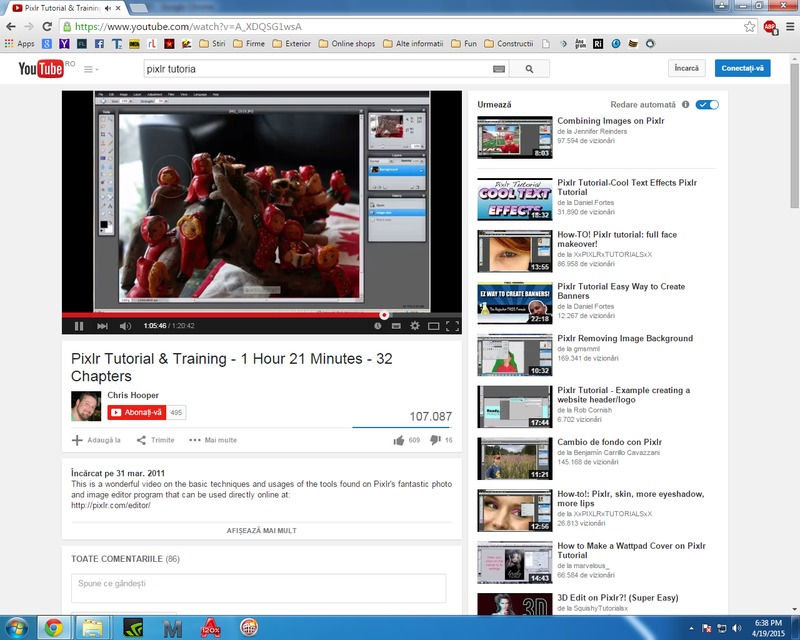The height and width of the screenshot is (640, 800).
Task: Mute the video player volume
Action: coord(125,326)
